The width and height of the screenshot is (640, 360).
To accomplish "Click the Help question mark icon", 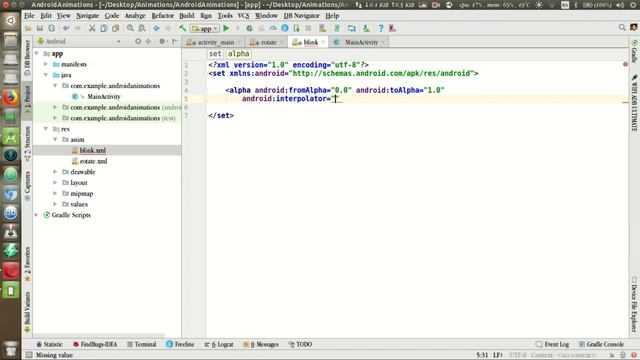I will tap(381, 28).
